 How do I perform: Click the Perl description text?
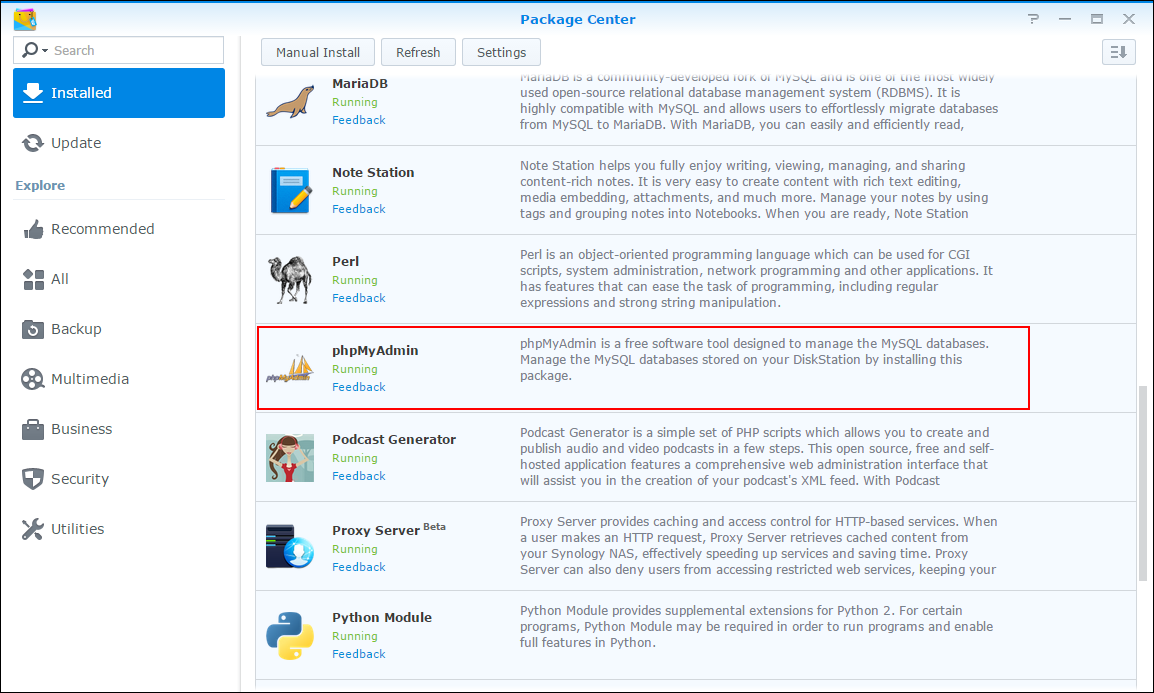(756, 278)
